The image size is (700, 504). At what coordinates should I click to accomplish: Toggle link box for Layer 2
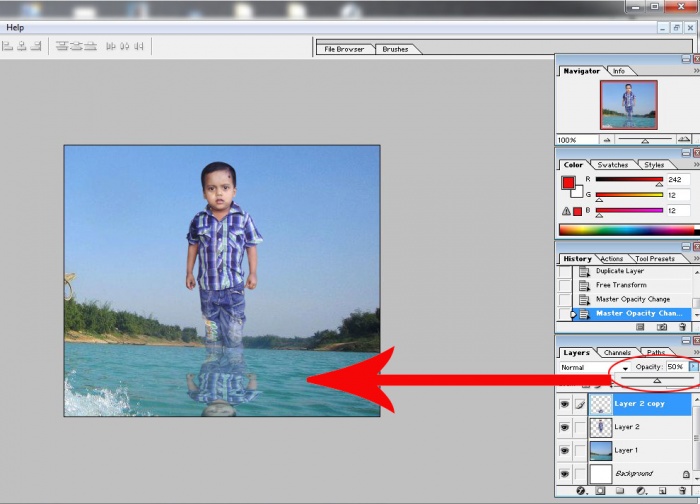click(580, 427)
